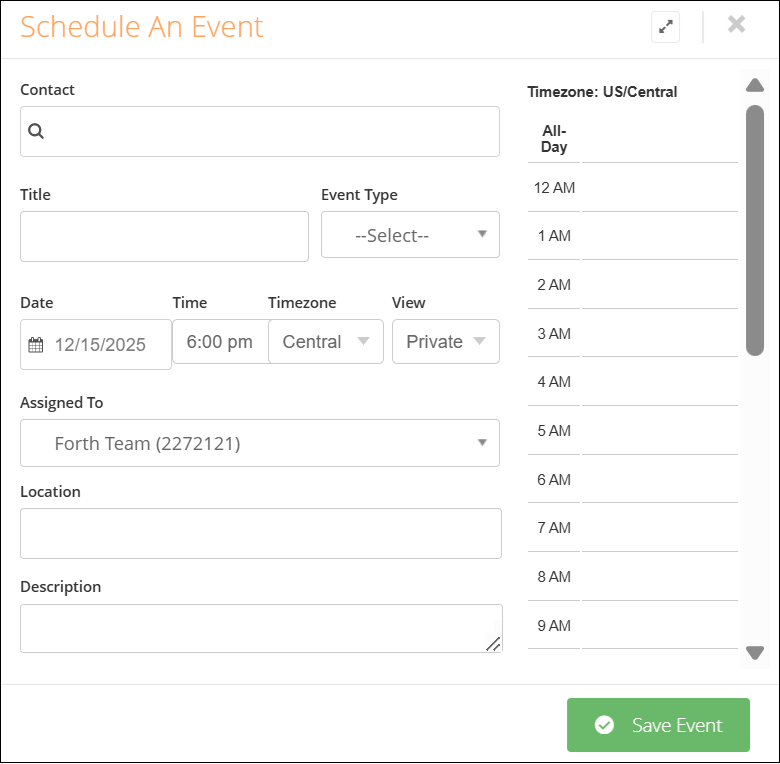Click the Save Event checkmark icon
The image size is (780, 764).
tap(604, 725)
